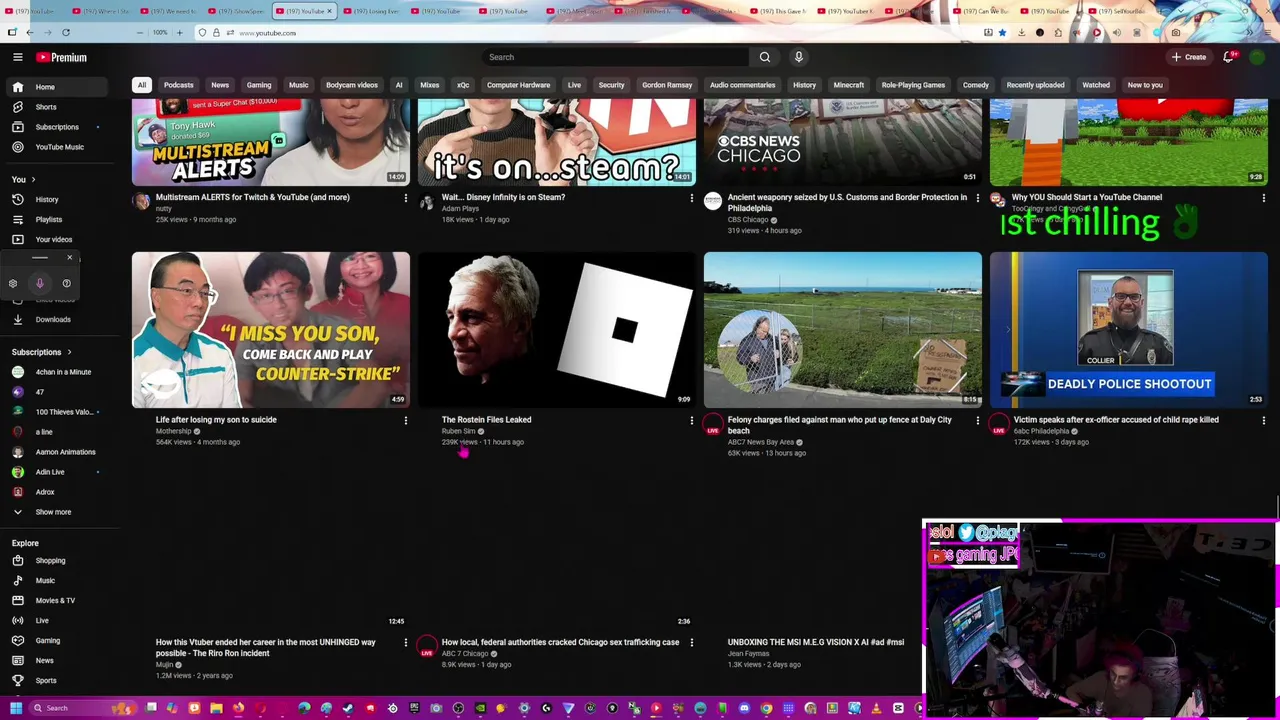
Task: Select the Podcasts filter chip
Action: [179, 85]
